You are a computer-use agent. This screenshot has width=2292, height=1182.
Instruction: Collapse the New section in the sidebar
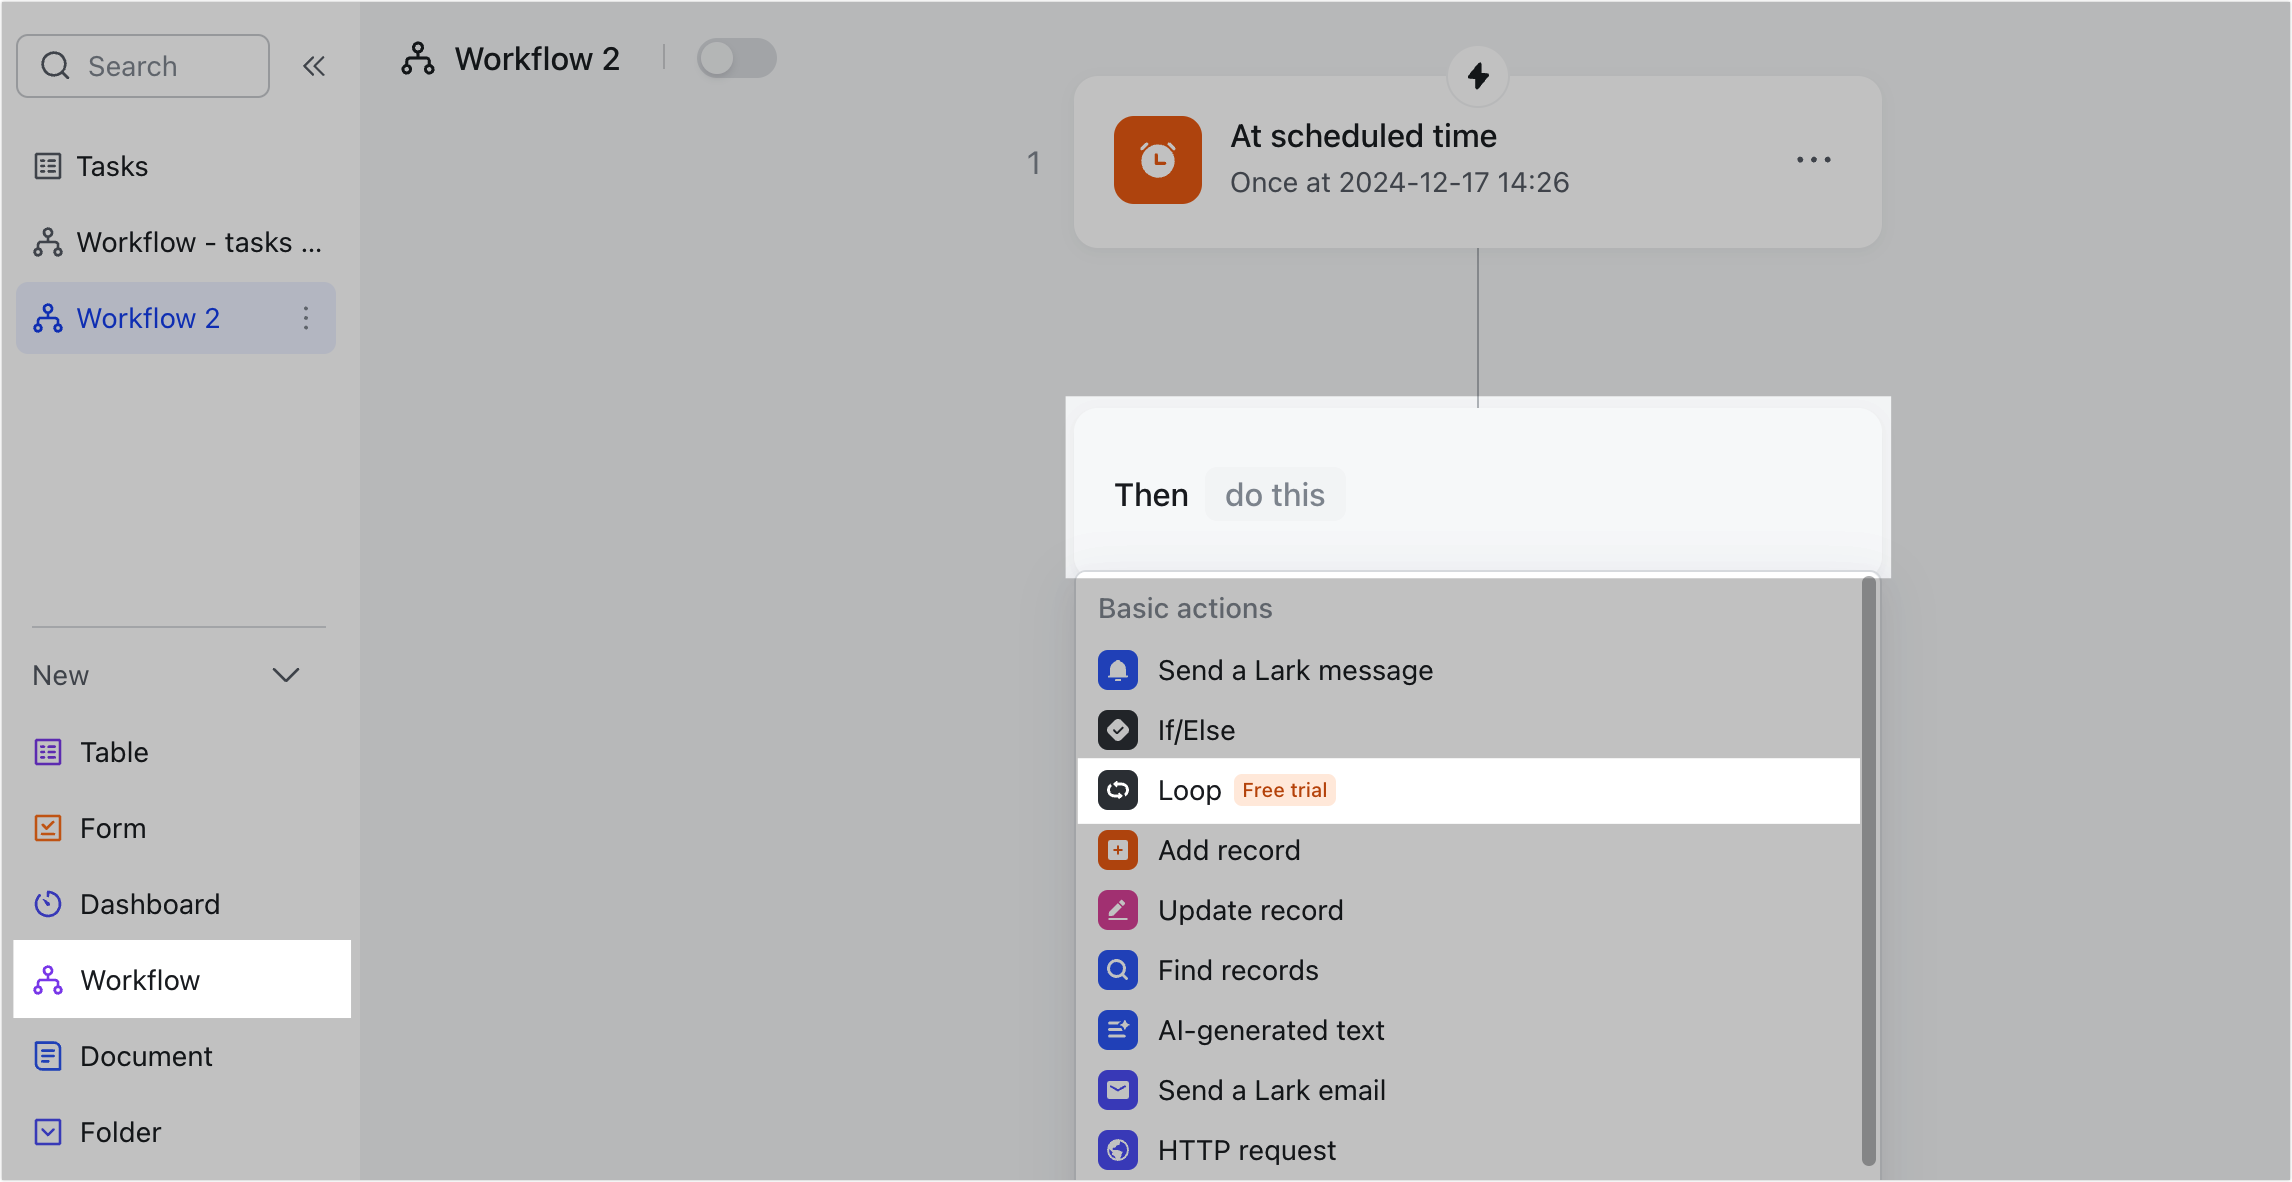coord(286,675)
